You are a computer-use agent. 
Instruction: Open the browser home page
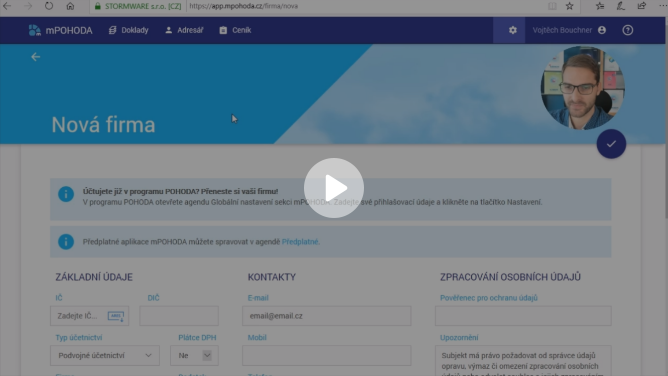(70, 6)
